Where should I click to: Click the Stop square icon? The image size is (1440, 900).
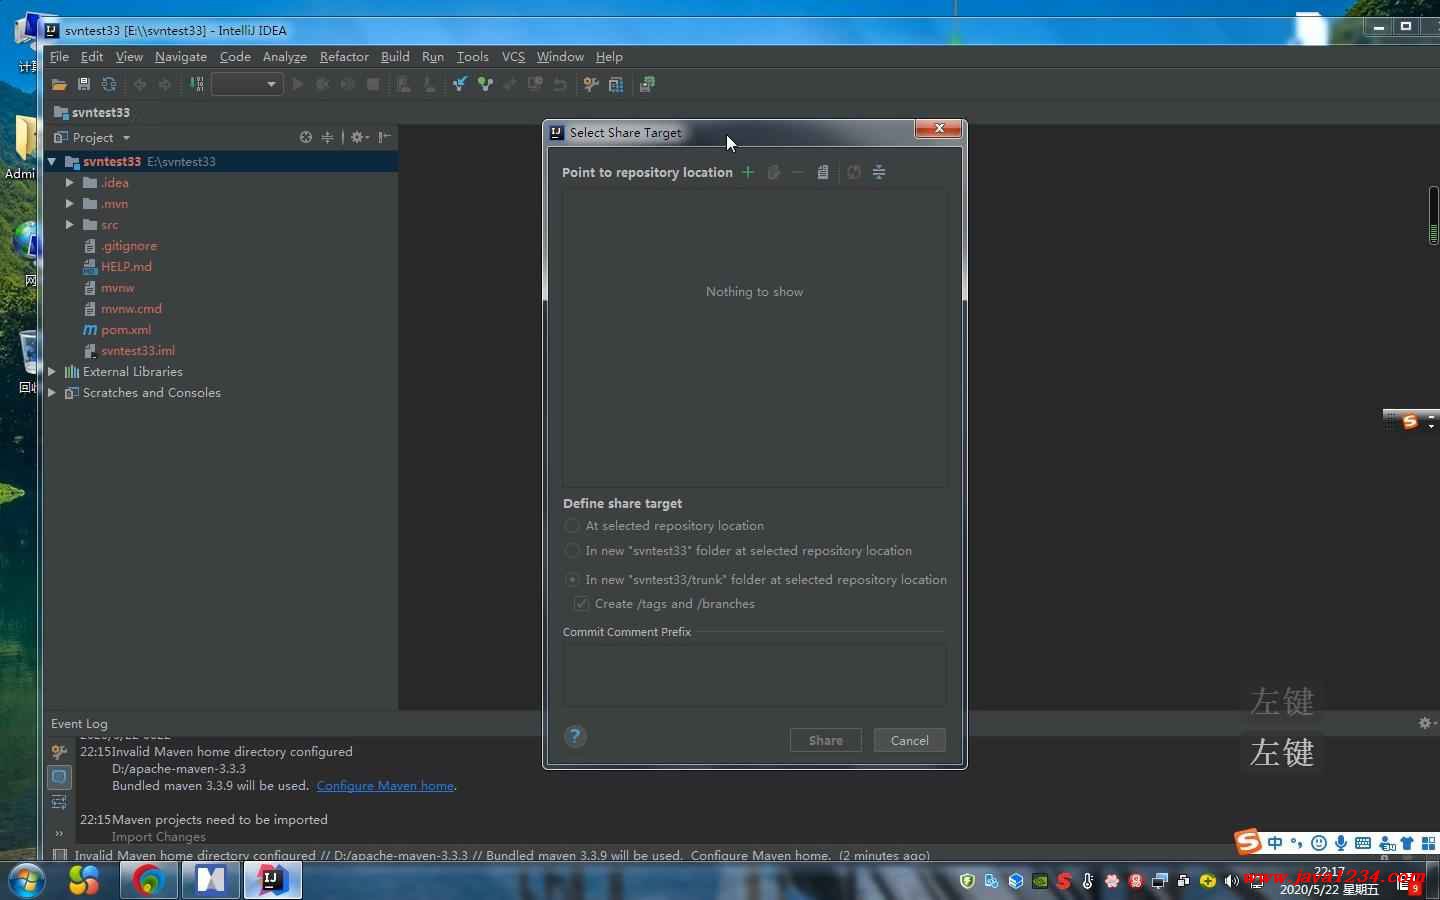coord(373,85)
